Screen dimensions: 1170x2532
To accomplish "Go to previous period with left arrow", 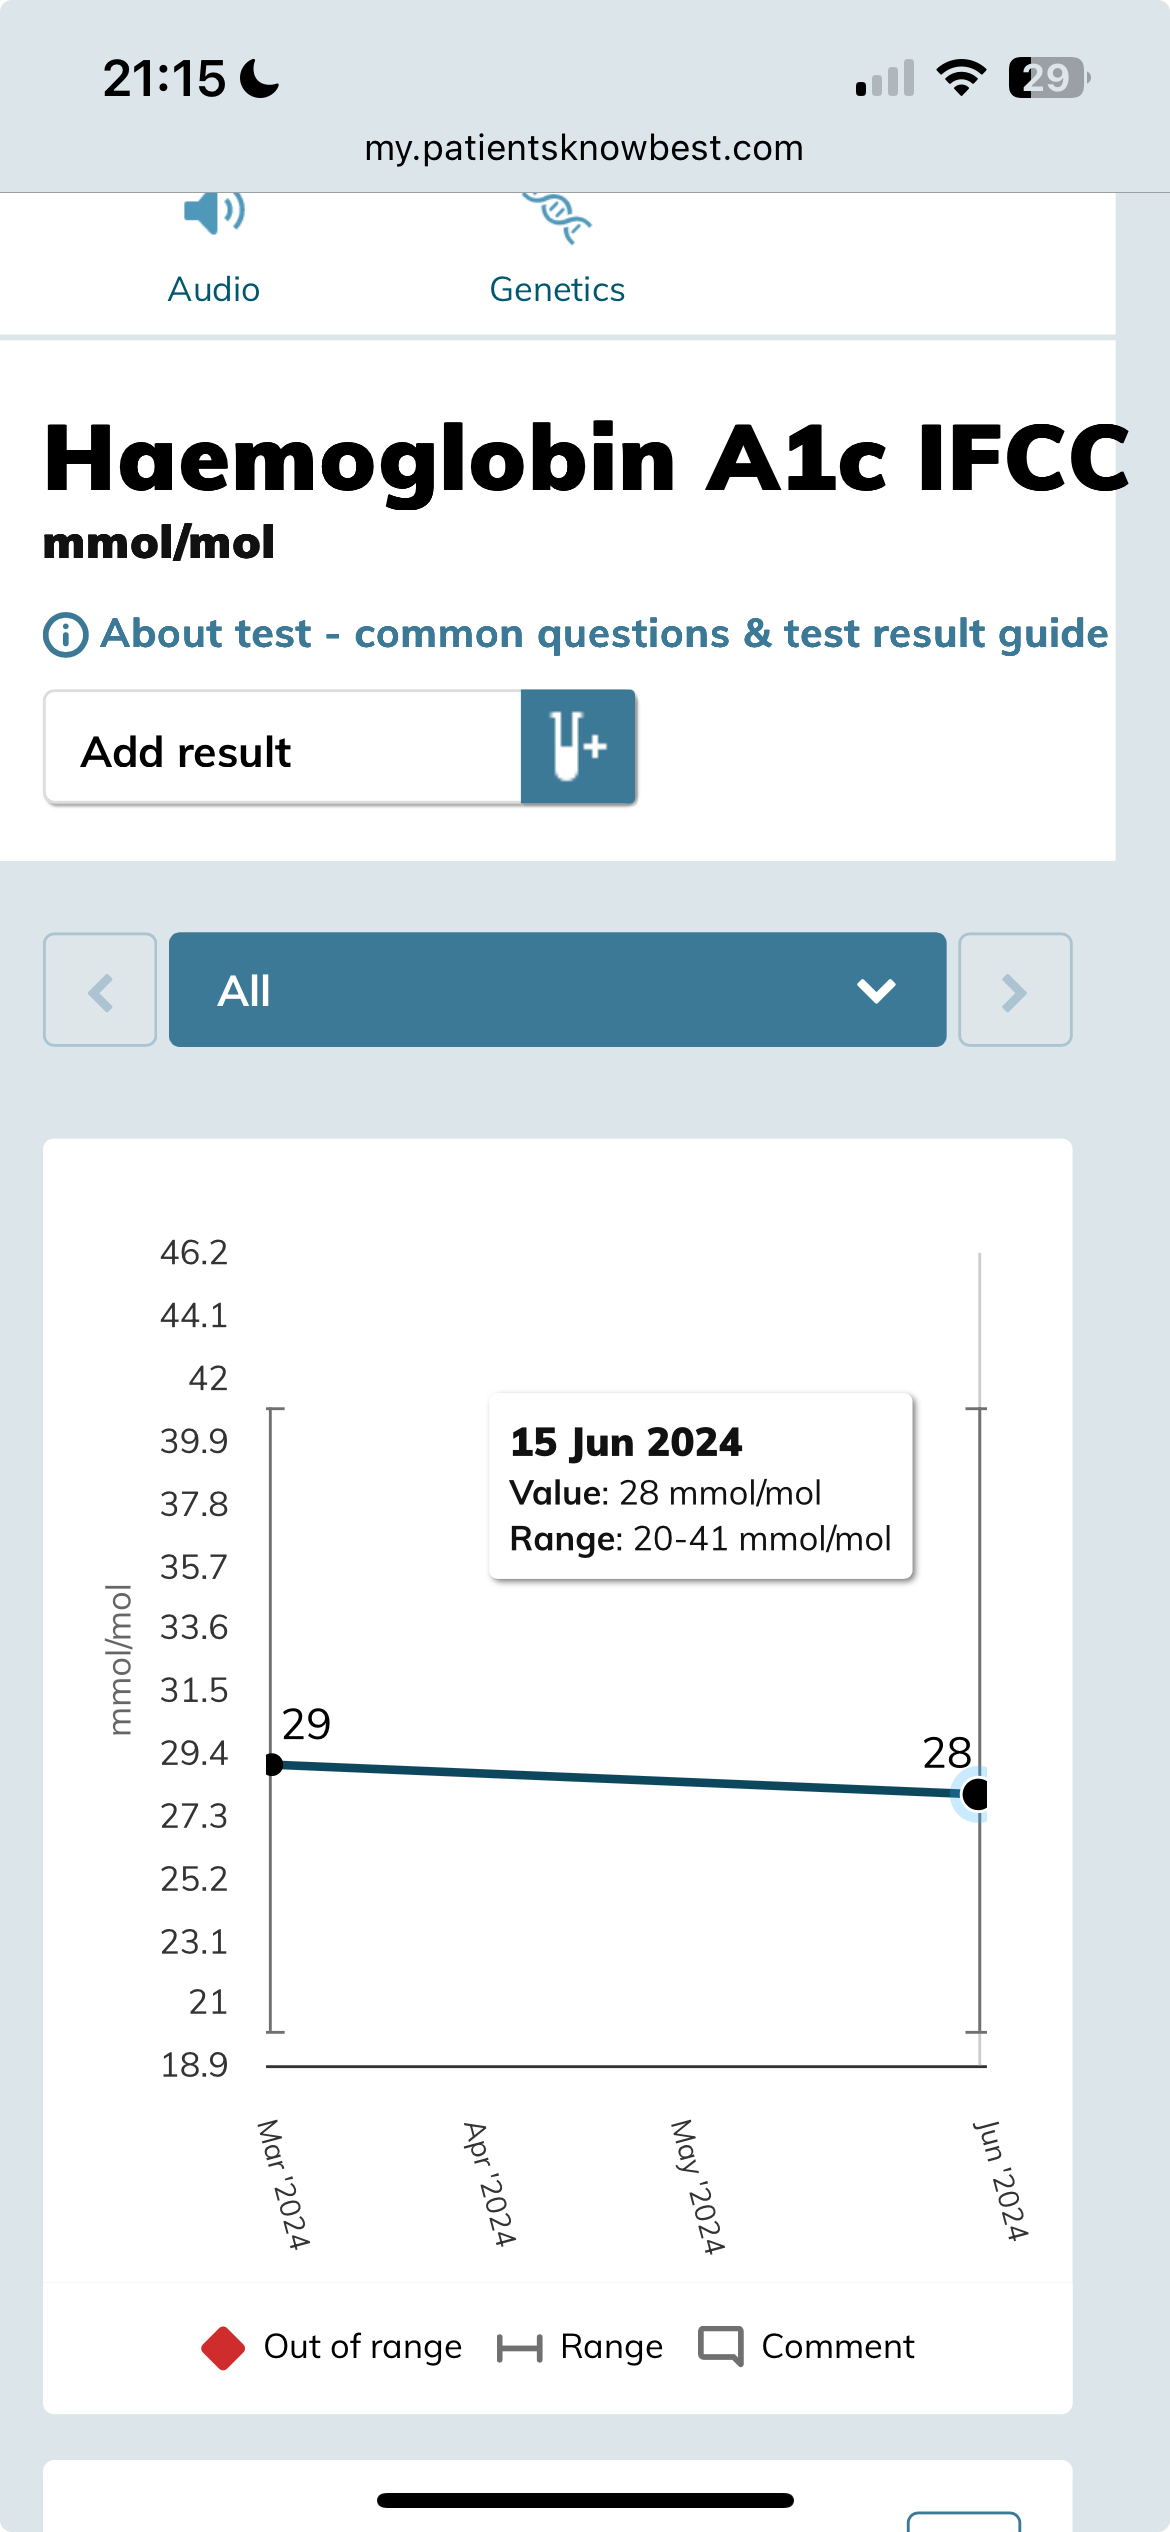I will click(100, 990).
